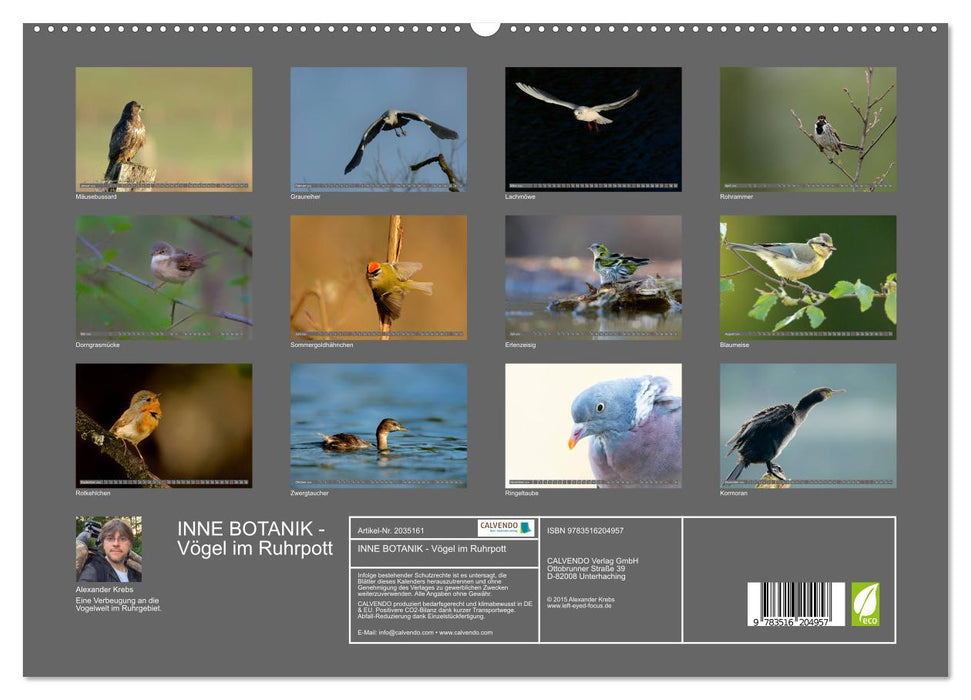Open the Ringeltaube pigeon close-up
The image size is (971, 700).
[593, 425]
